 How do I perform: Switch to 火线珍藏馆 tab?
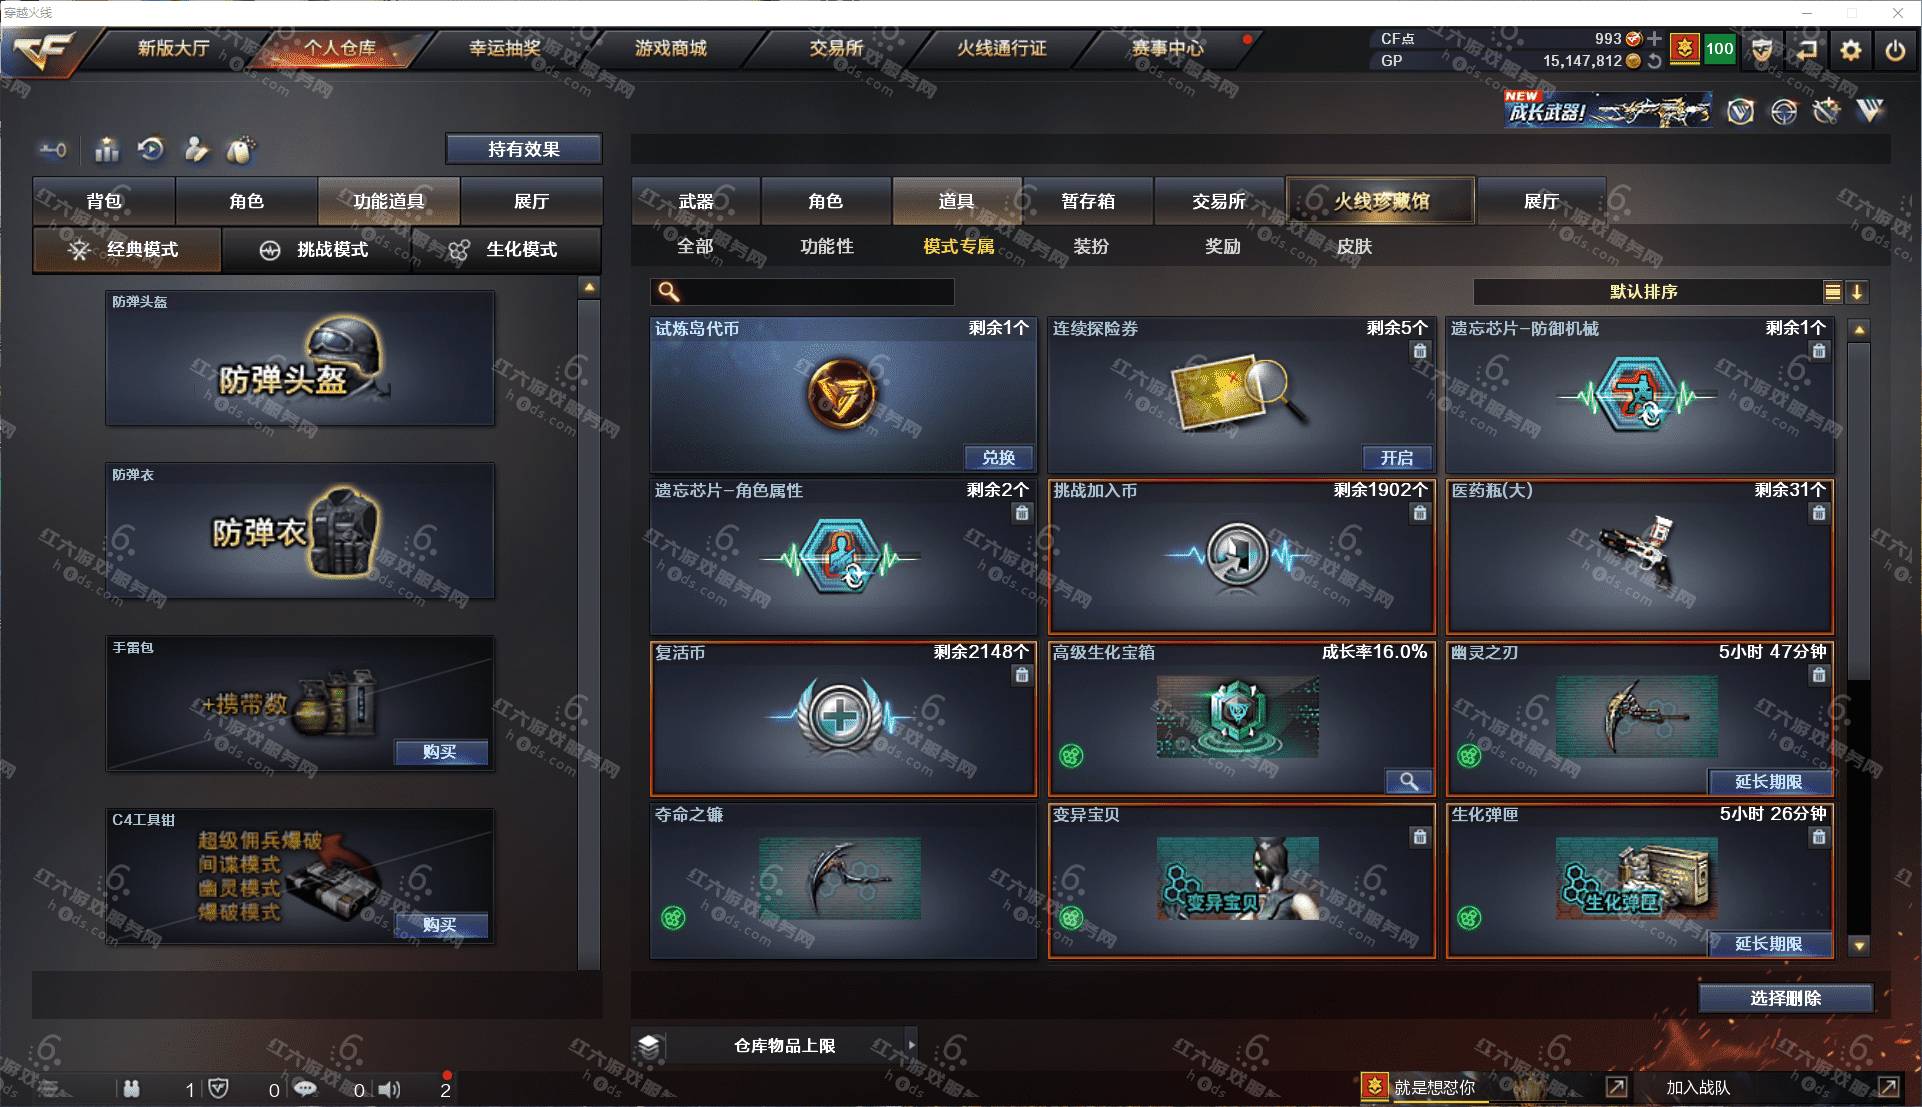(1381, 201)
